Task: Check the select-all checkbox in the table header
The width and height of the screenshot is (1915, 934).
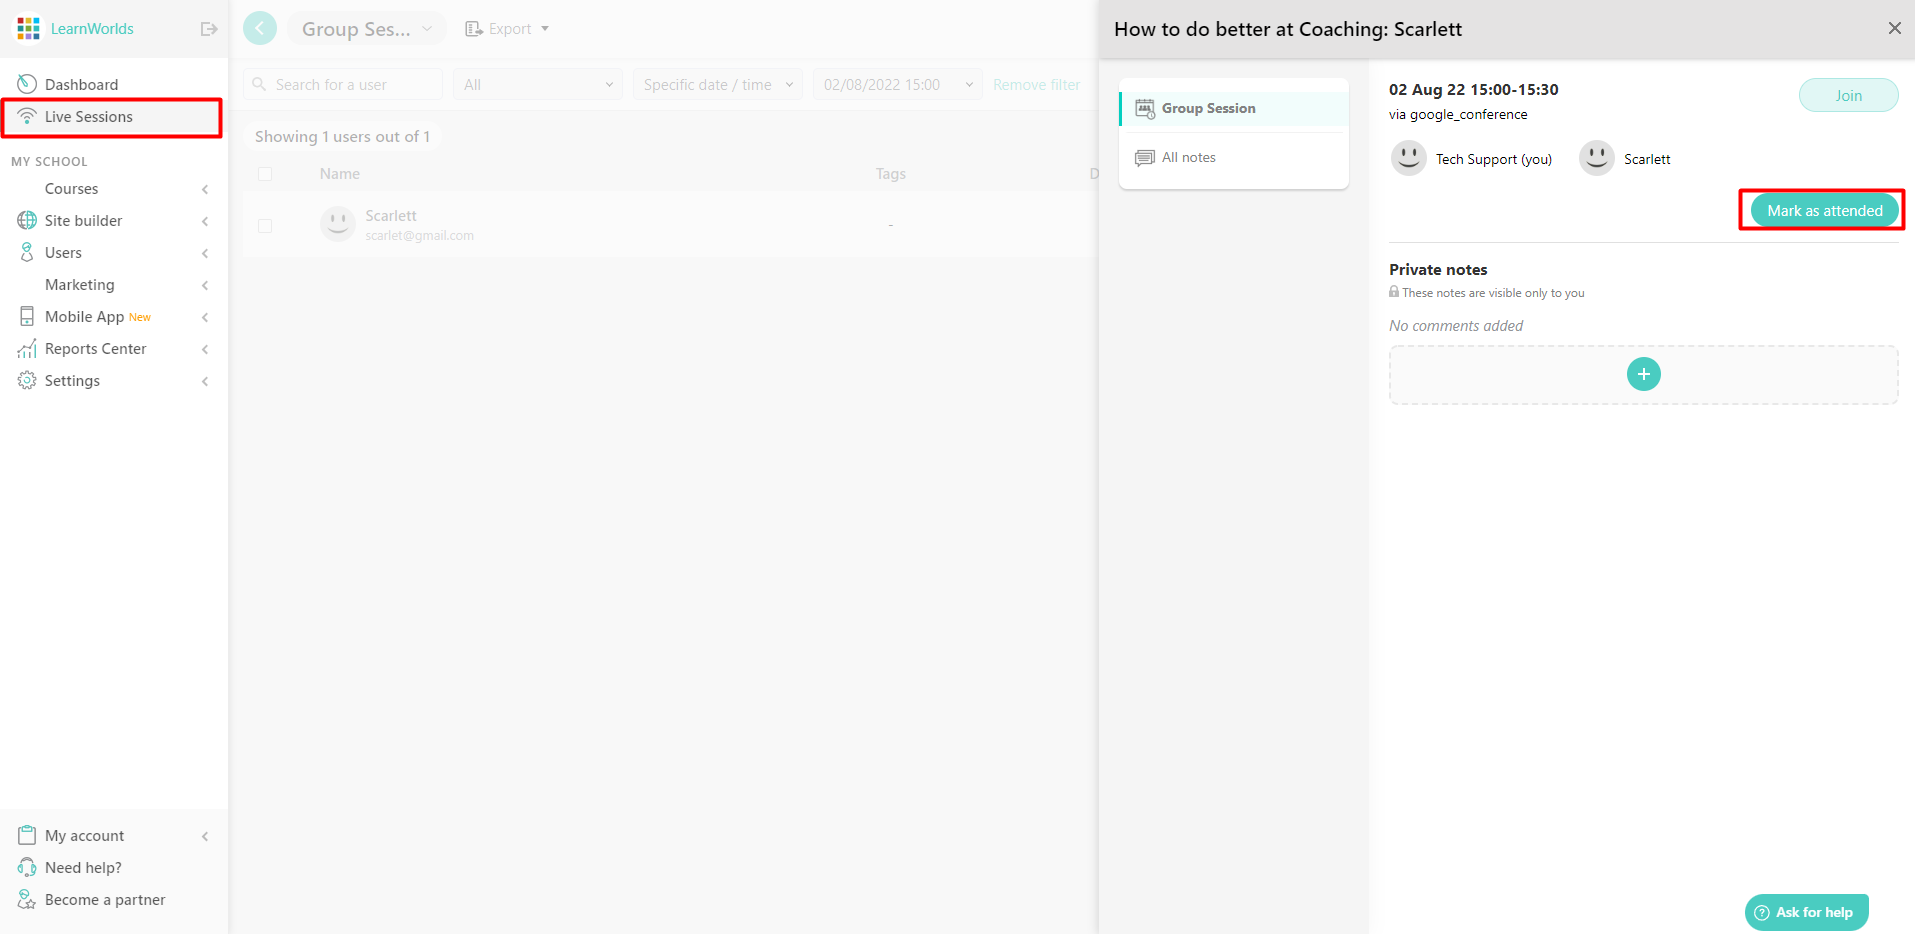Action: [265, 173]
